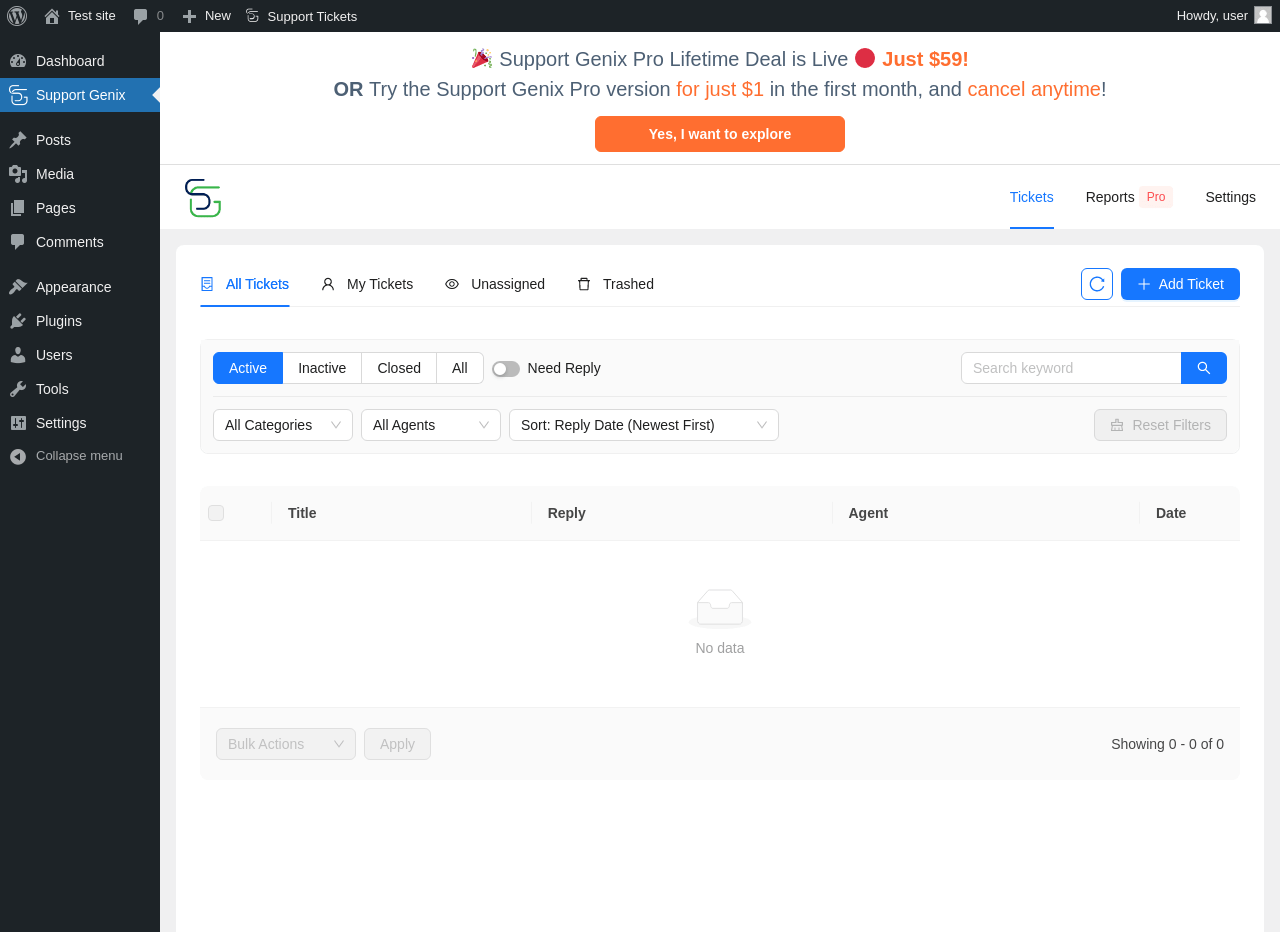Image resolution: width=1280 pixels, height=932 pixels.
Task: Open the Media library menu
Action: (x=80, y=174)
